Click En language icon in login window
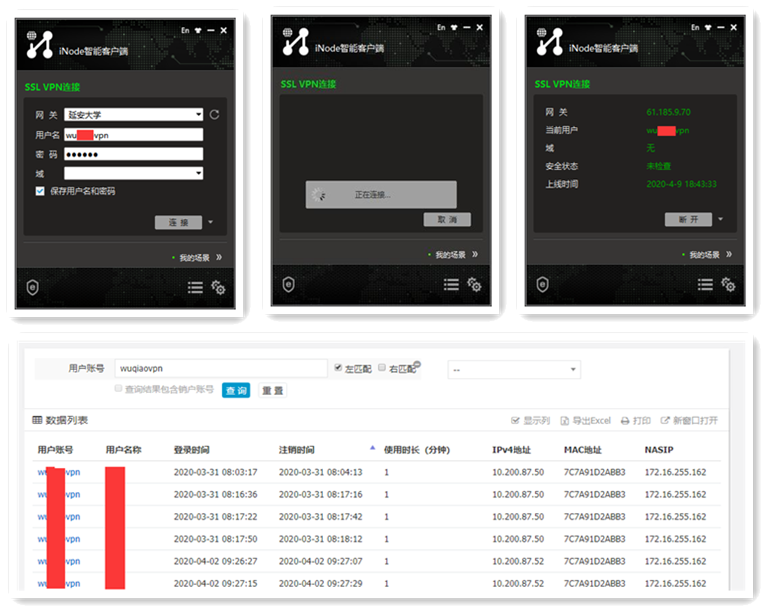This screenshot has width=769, height=608. coord(185,30)
